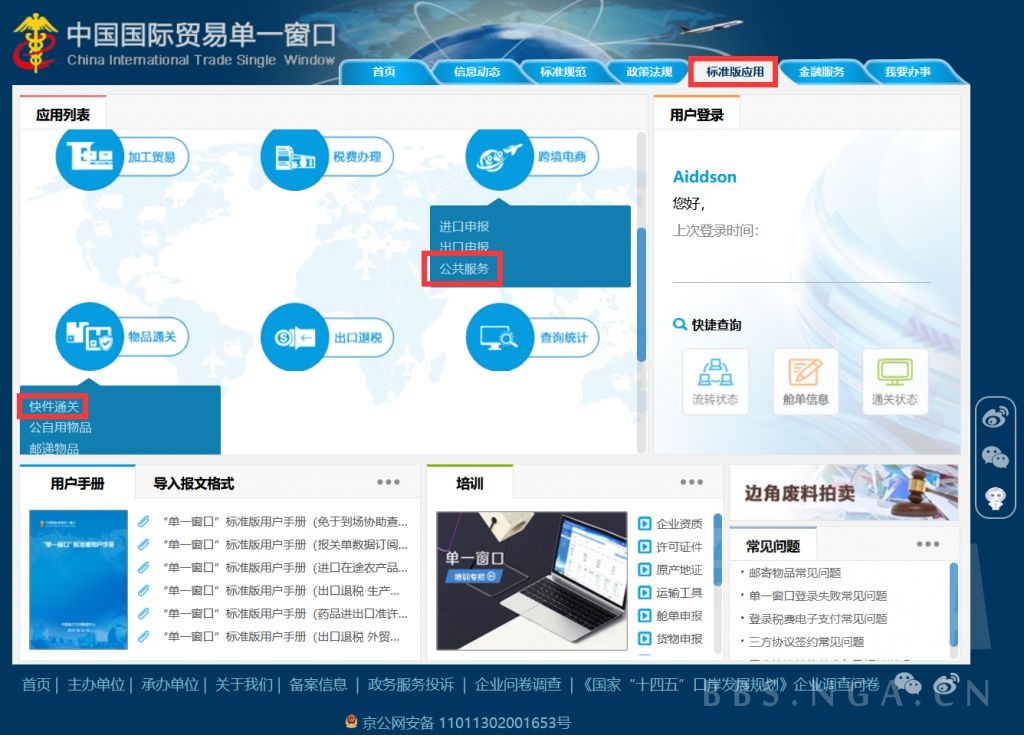Image resolution: width=1024 pixels, height=735 pixels.
Task: Switch to the 用户手册 tab
Action: click(77, 483)
